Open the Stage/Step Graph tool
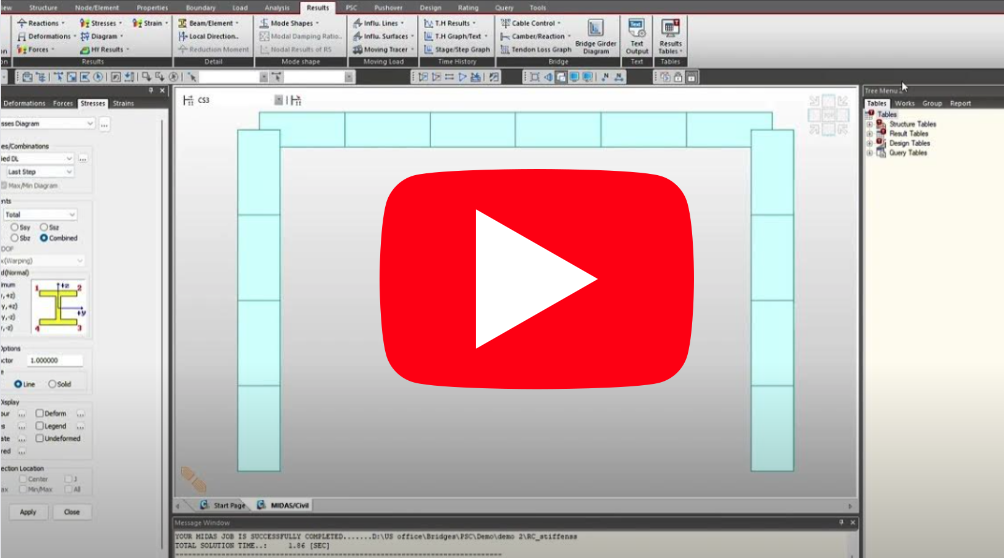The height and width of the screenshot is (558, 1006). 456,49
